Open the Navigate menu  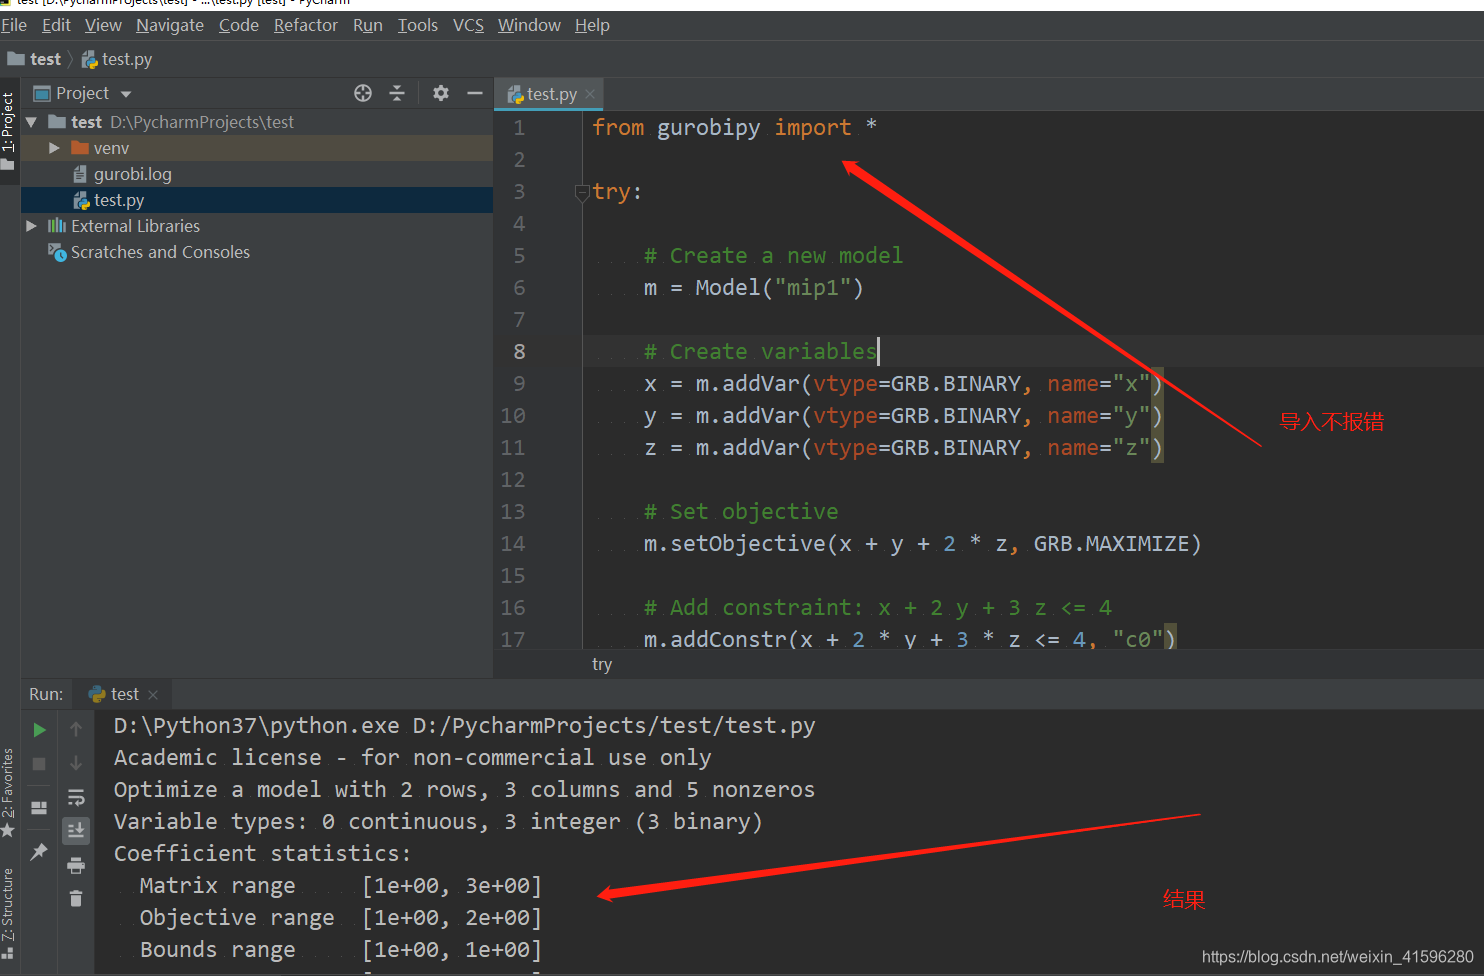170,25
